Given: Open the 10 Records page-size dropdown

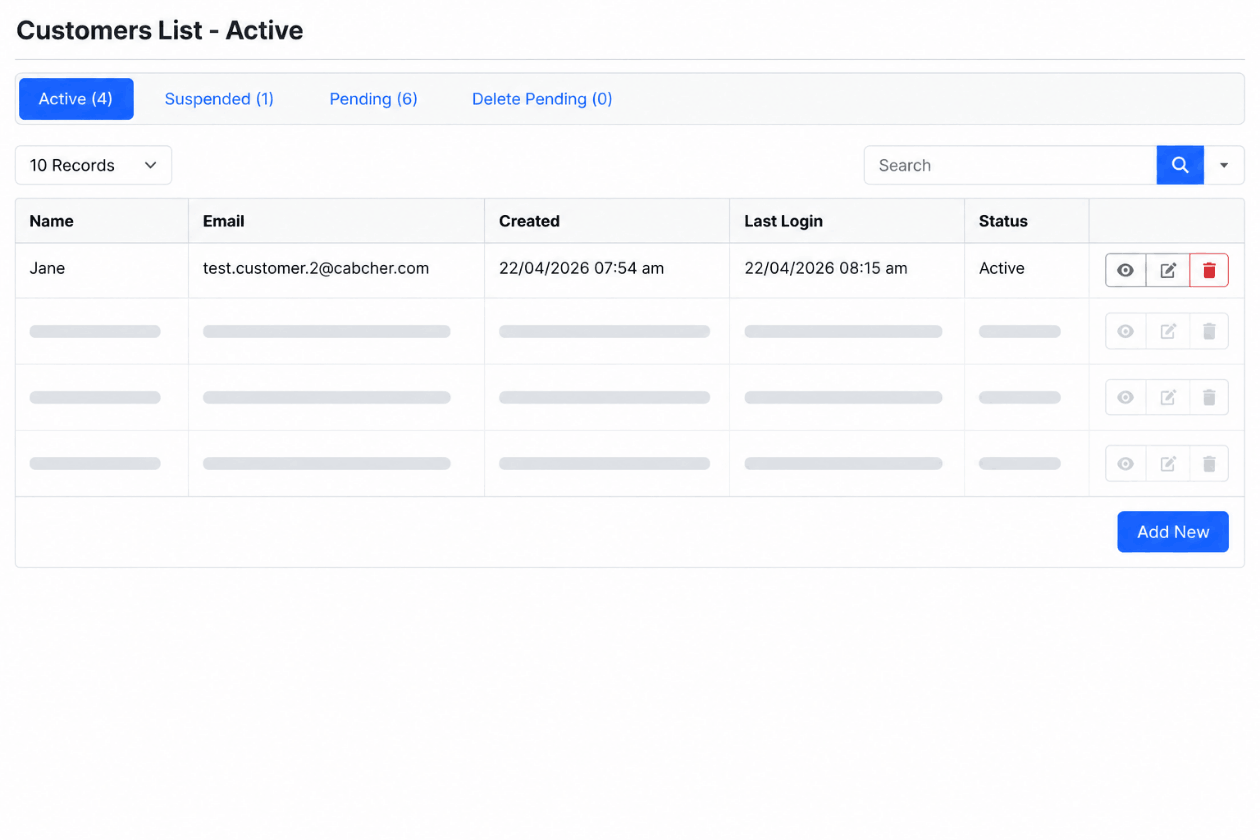Looking at the screenshot, I should (93, 165).
